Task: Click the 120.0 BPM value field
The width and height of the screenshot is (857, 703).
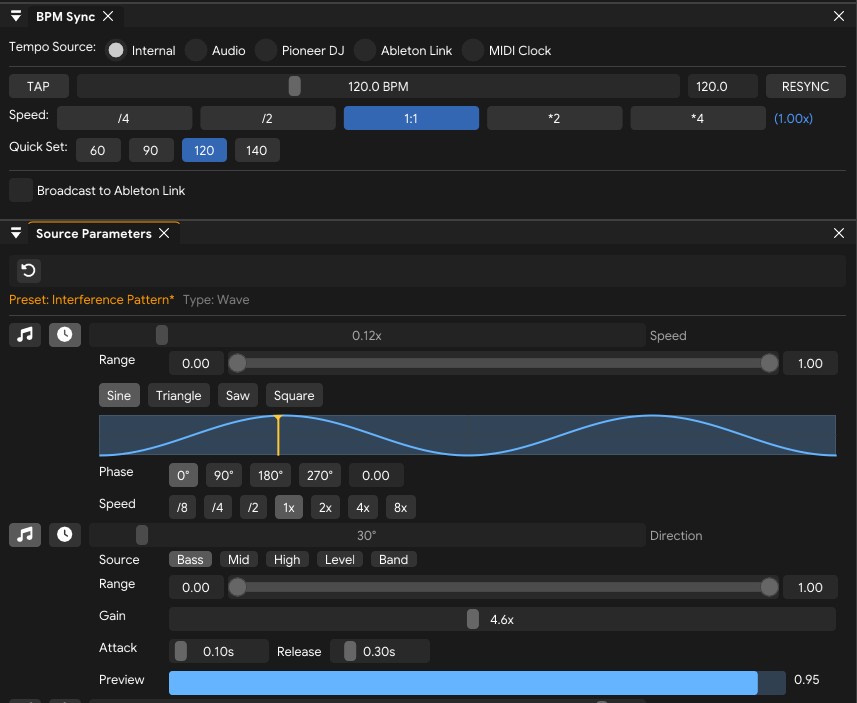Action: click(723, 86)
